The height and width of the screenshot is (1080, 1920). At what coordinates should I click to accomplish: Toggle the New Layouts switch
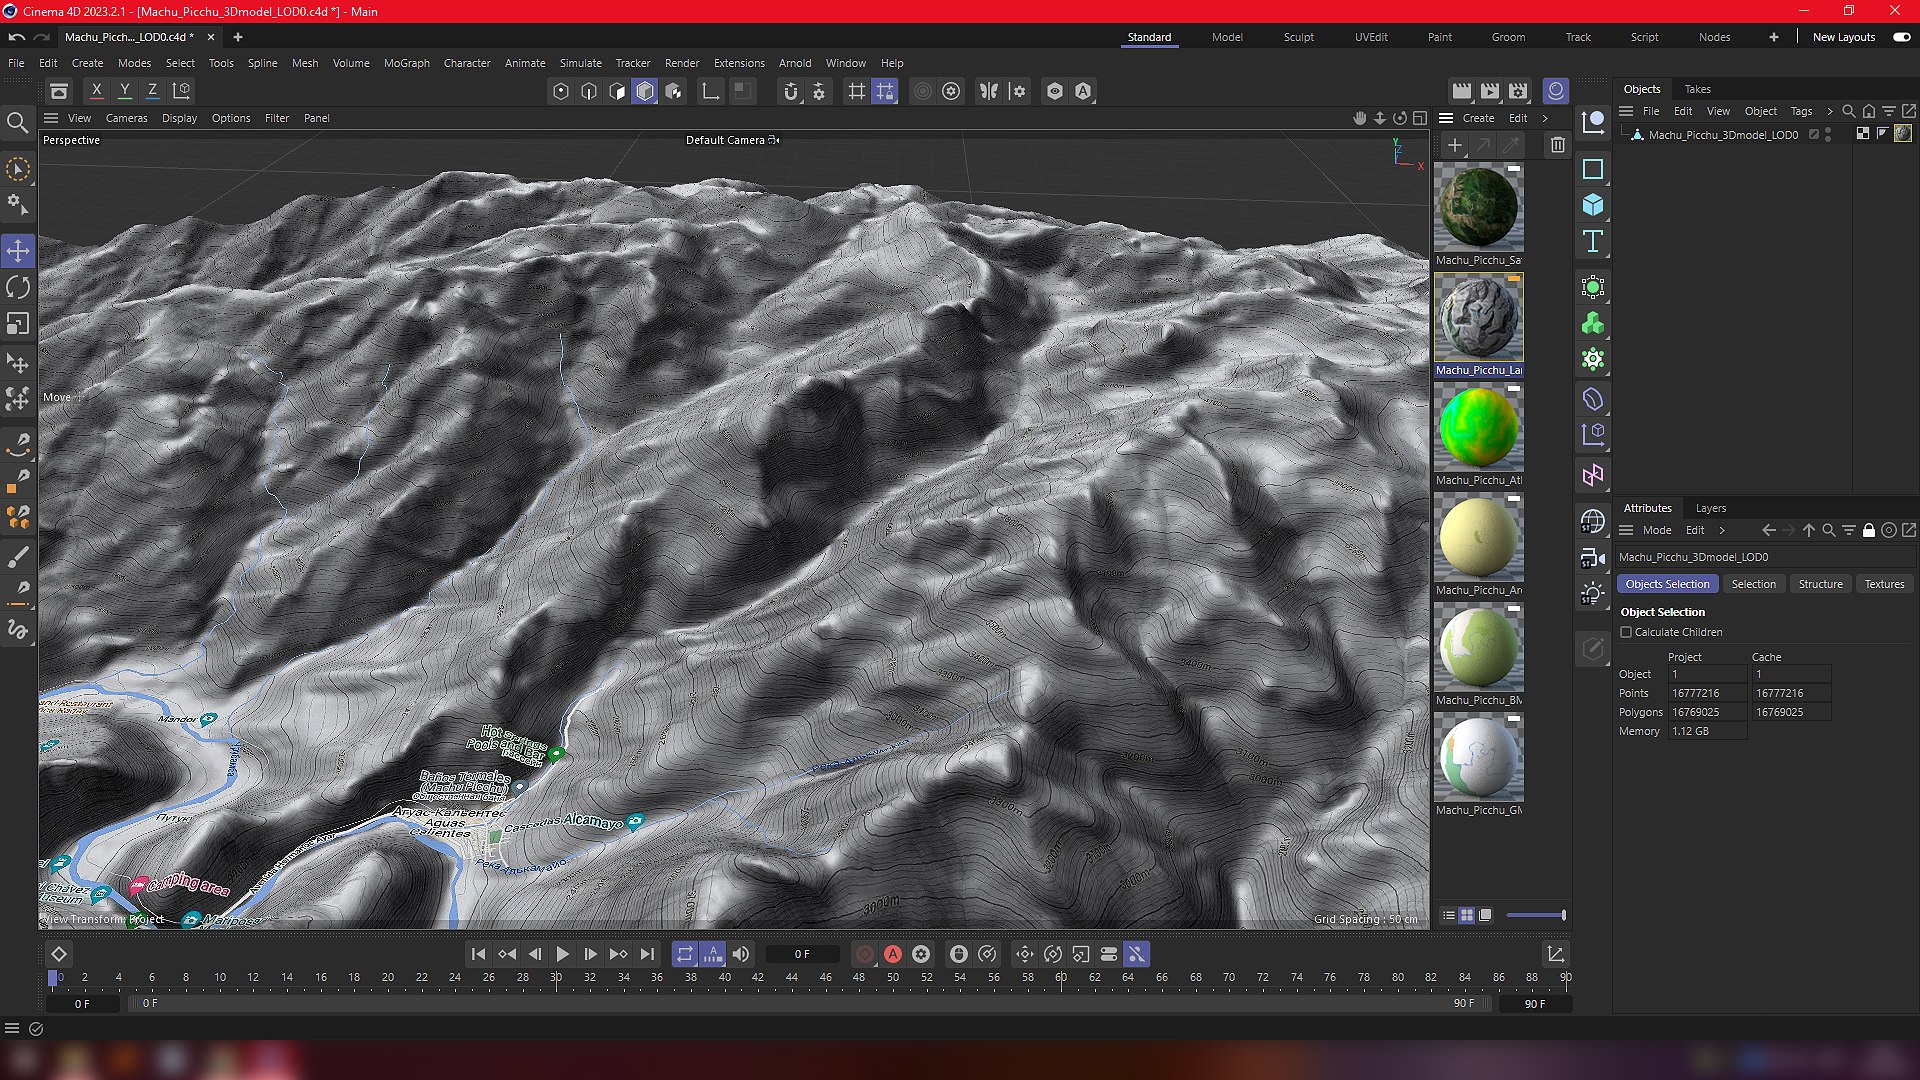1902,37
